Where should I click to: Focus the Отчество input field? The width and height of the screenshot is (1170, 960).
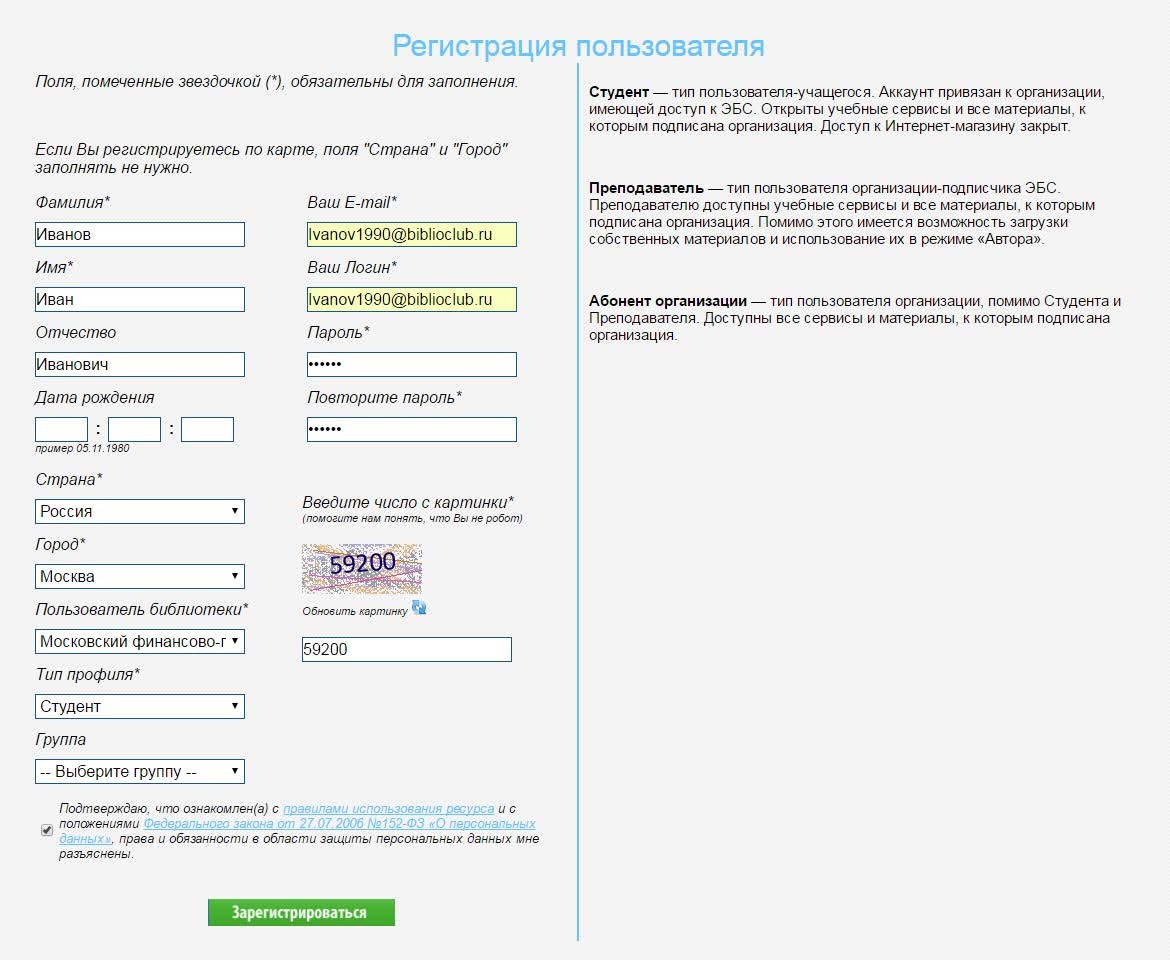[140, 364]
